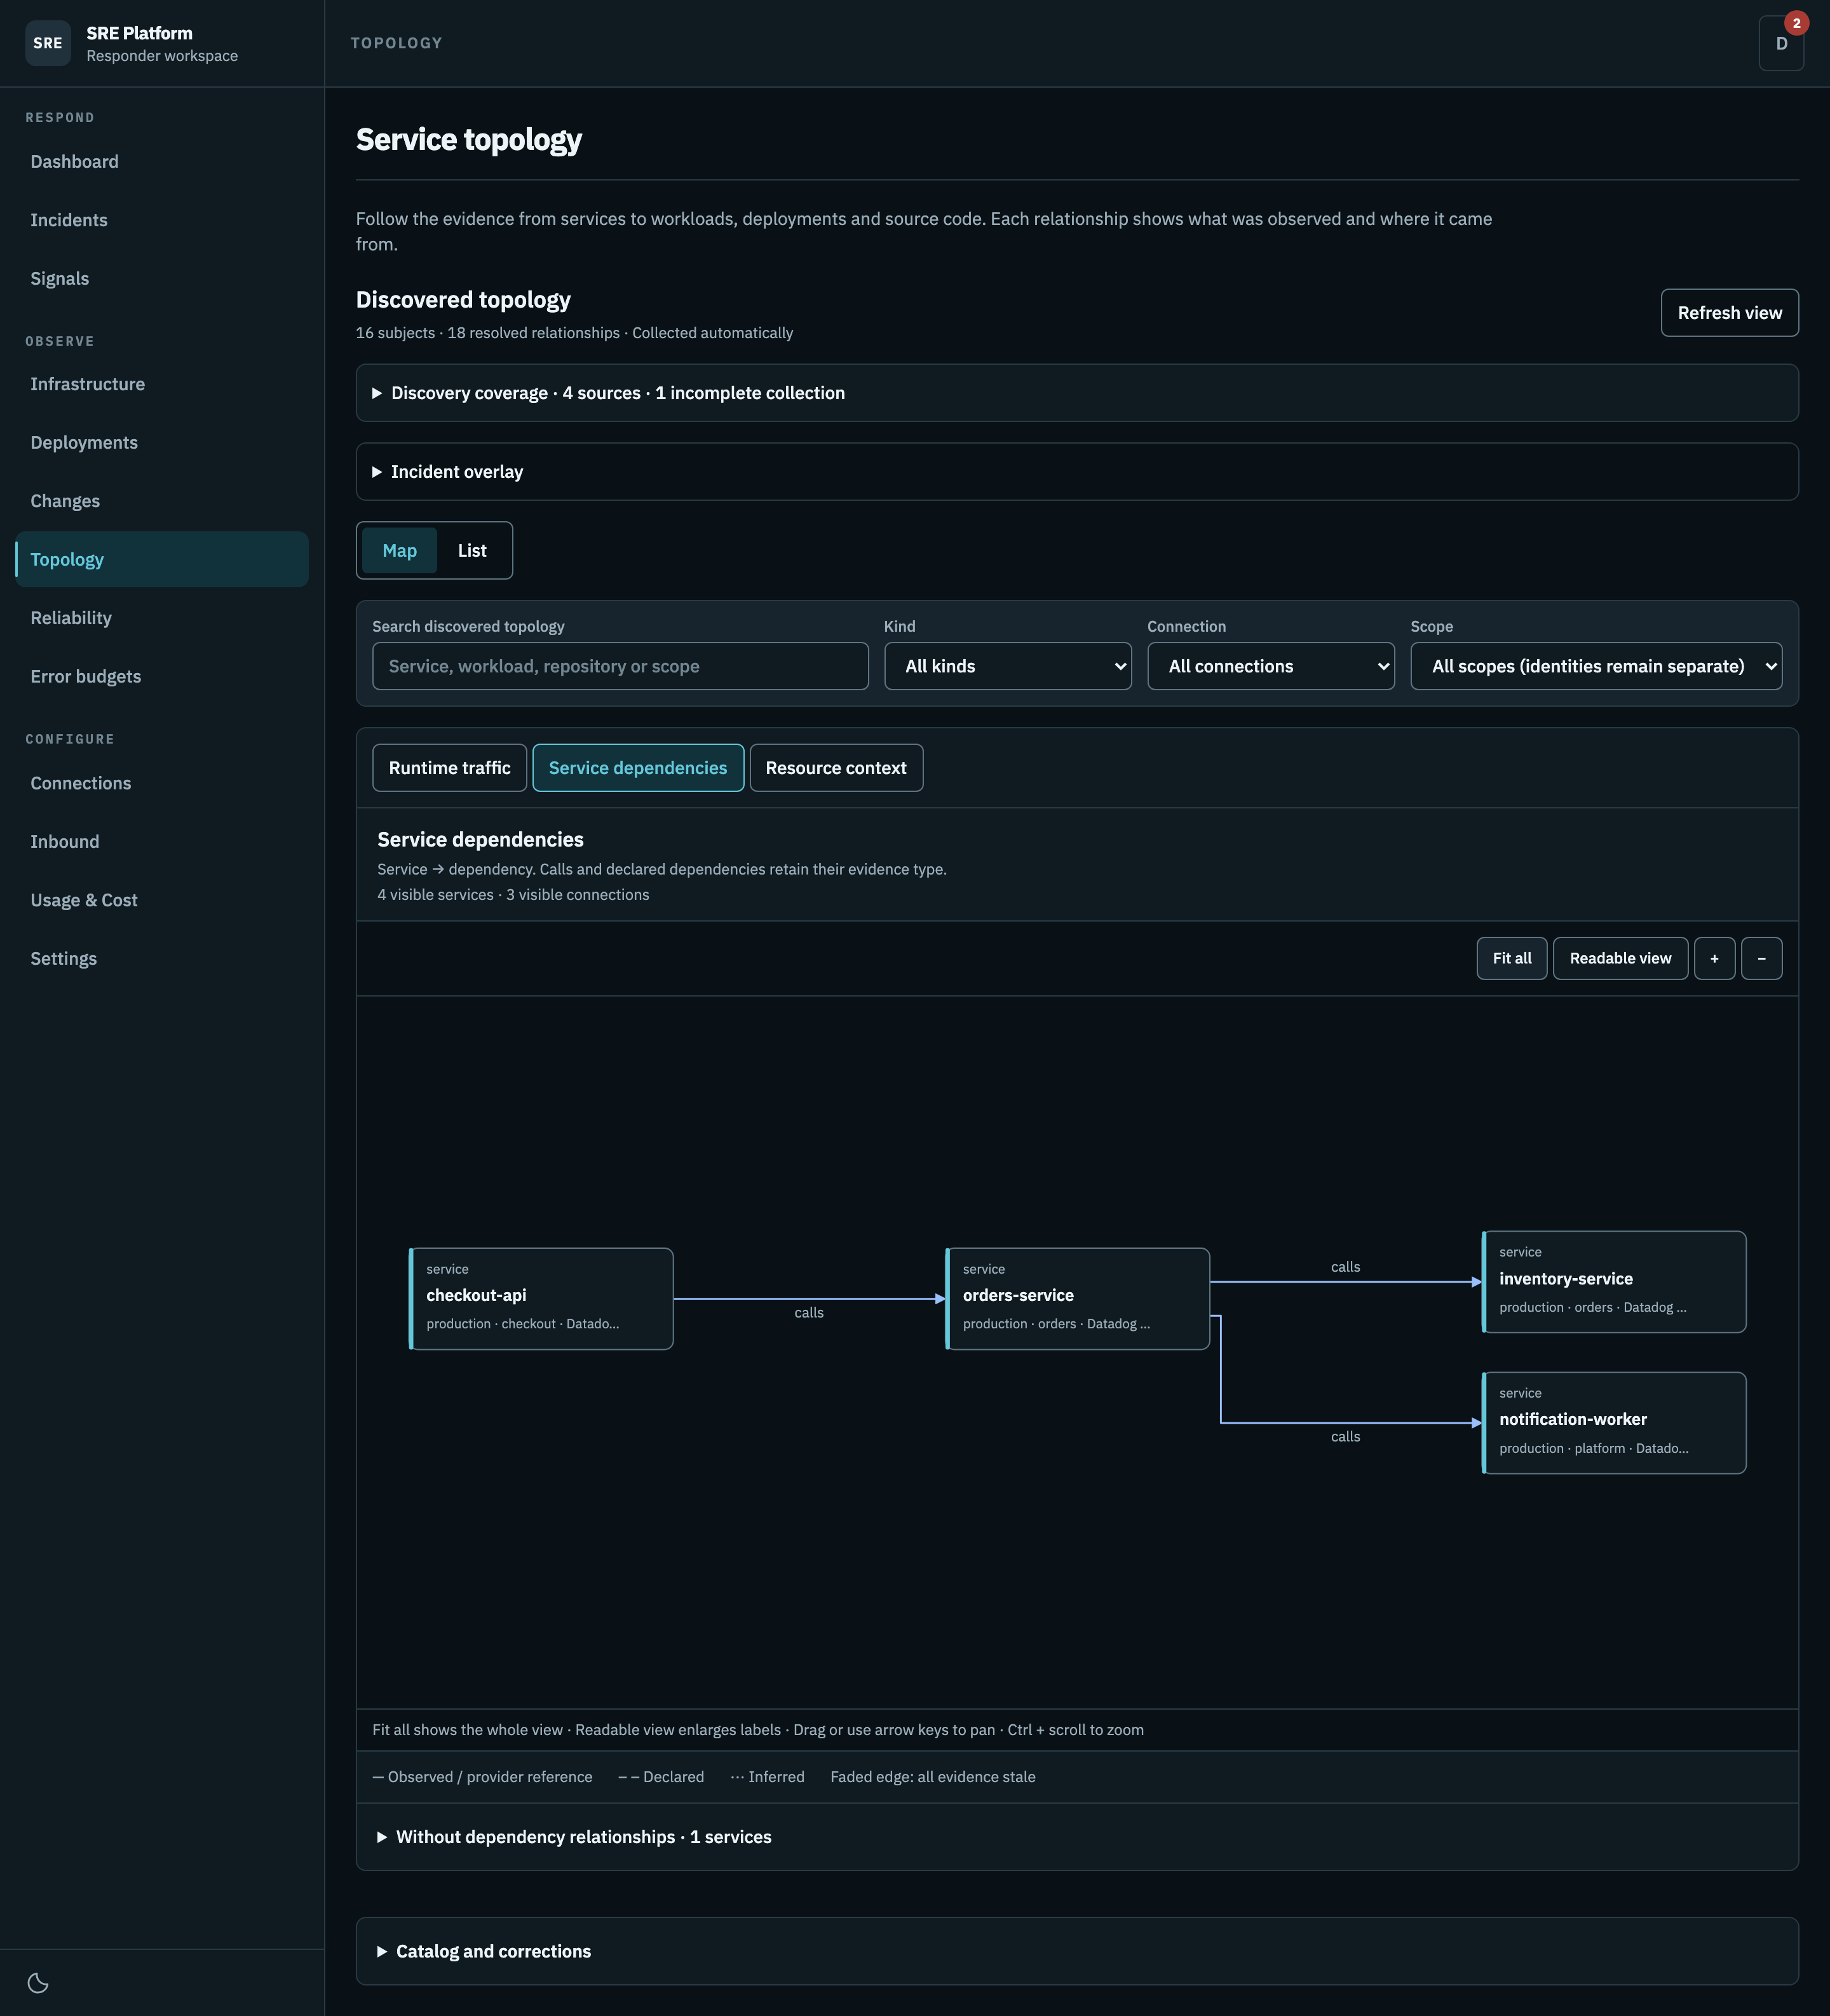The width and height of the screenshot is (1830, 2016).
Task: Click the Readable view button
Action: (x=1620, y=958)
